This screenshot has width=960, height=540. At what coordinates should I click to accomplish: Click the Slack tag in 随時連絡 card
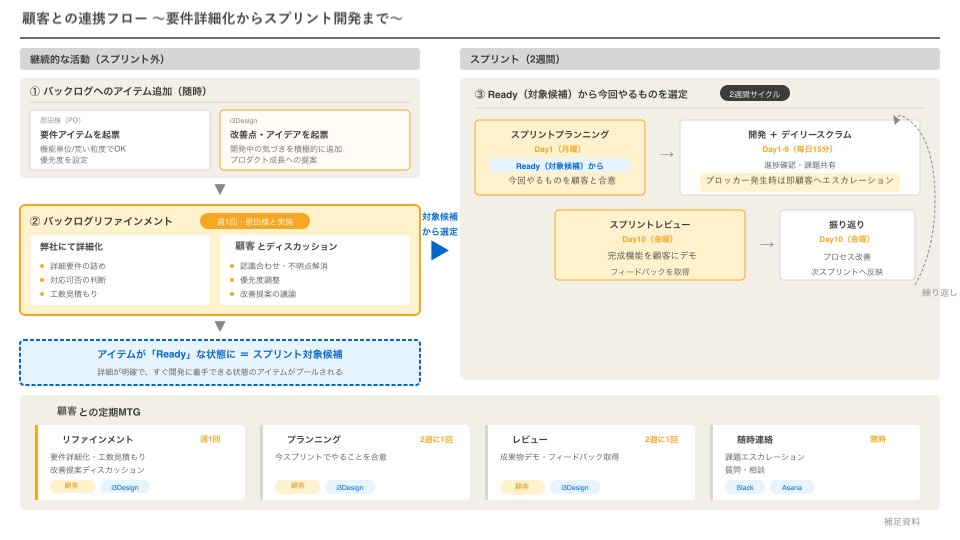point(743,487)
